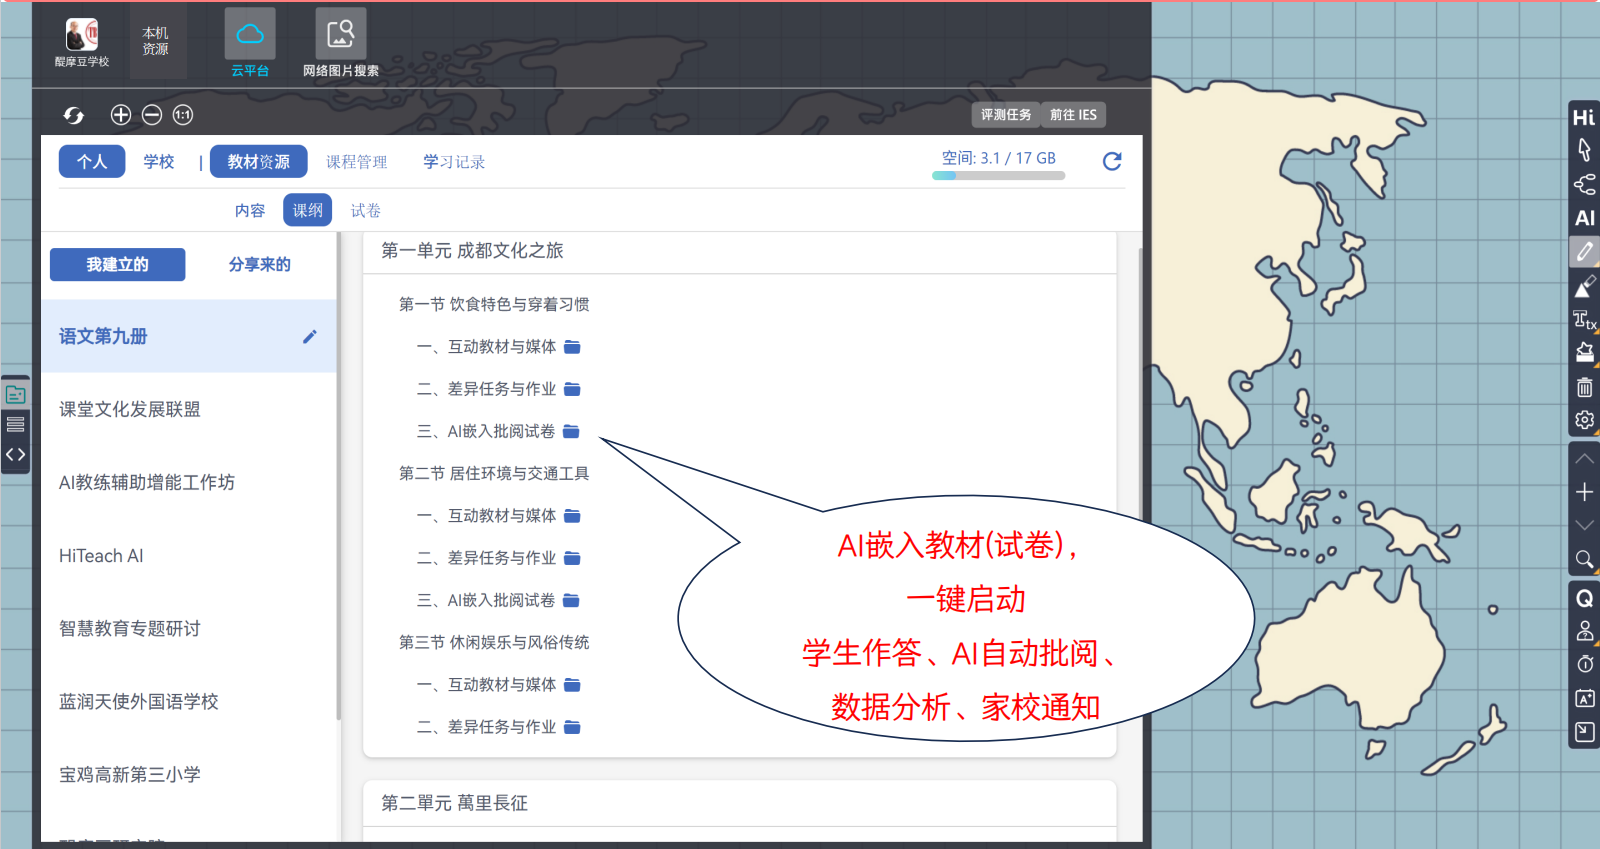
Task: Open the 云平台 cloud platform icon
Action: tap(249, 42)
